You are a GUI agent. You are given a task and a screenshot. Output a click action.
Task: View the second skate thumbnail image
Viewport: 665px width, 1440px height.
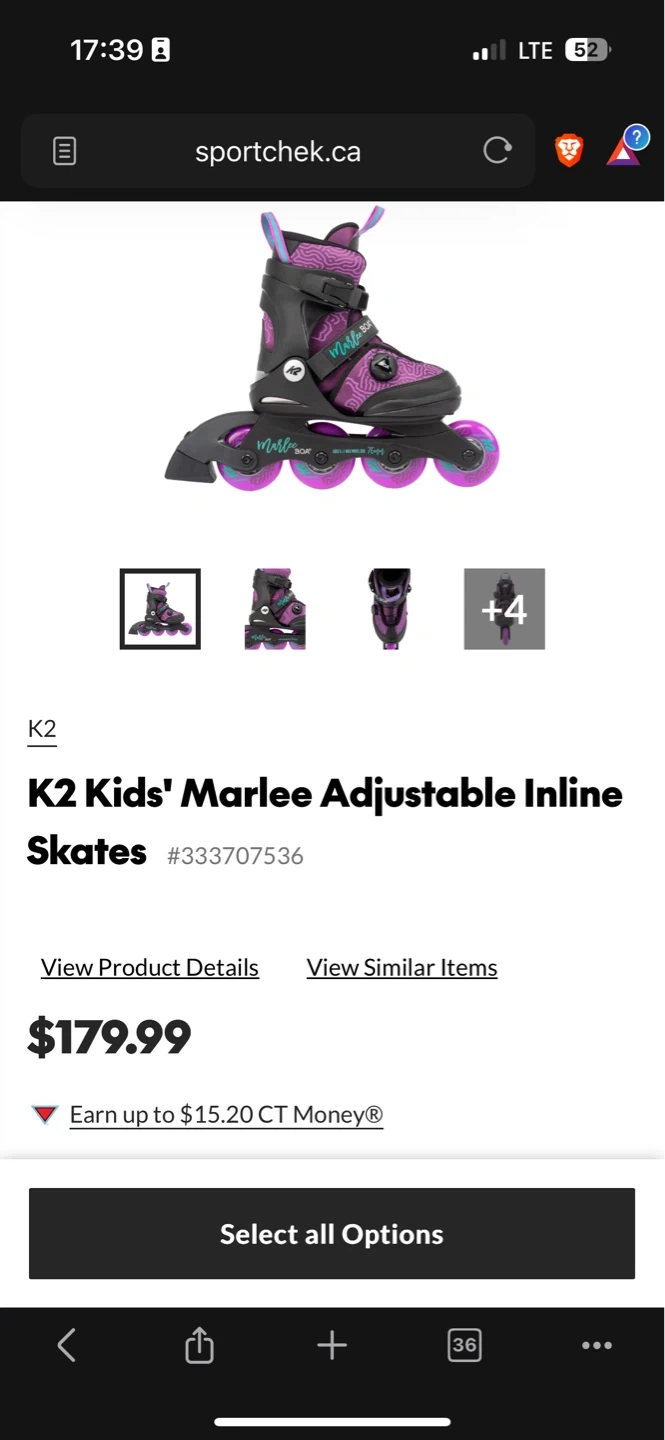[x=275, y=609]
